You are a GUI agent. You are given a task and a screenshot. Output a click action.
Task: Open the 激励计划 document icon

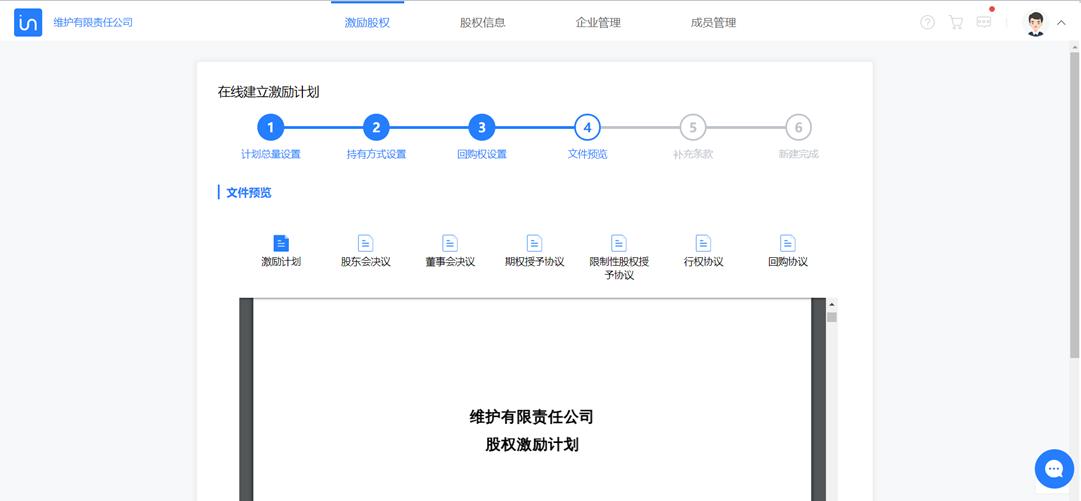(x=281, y=243)
